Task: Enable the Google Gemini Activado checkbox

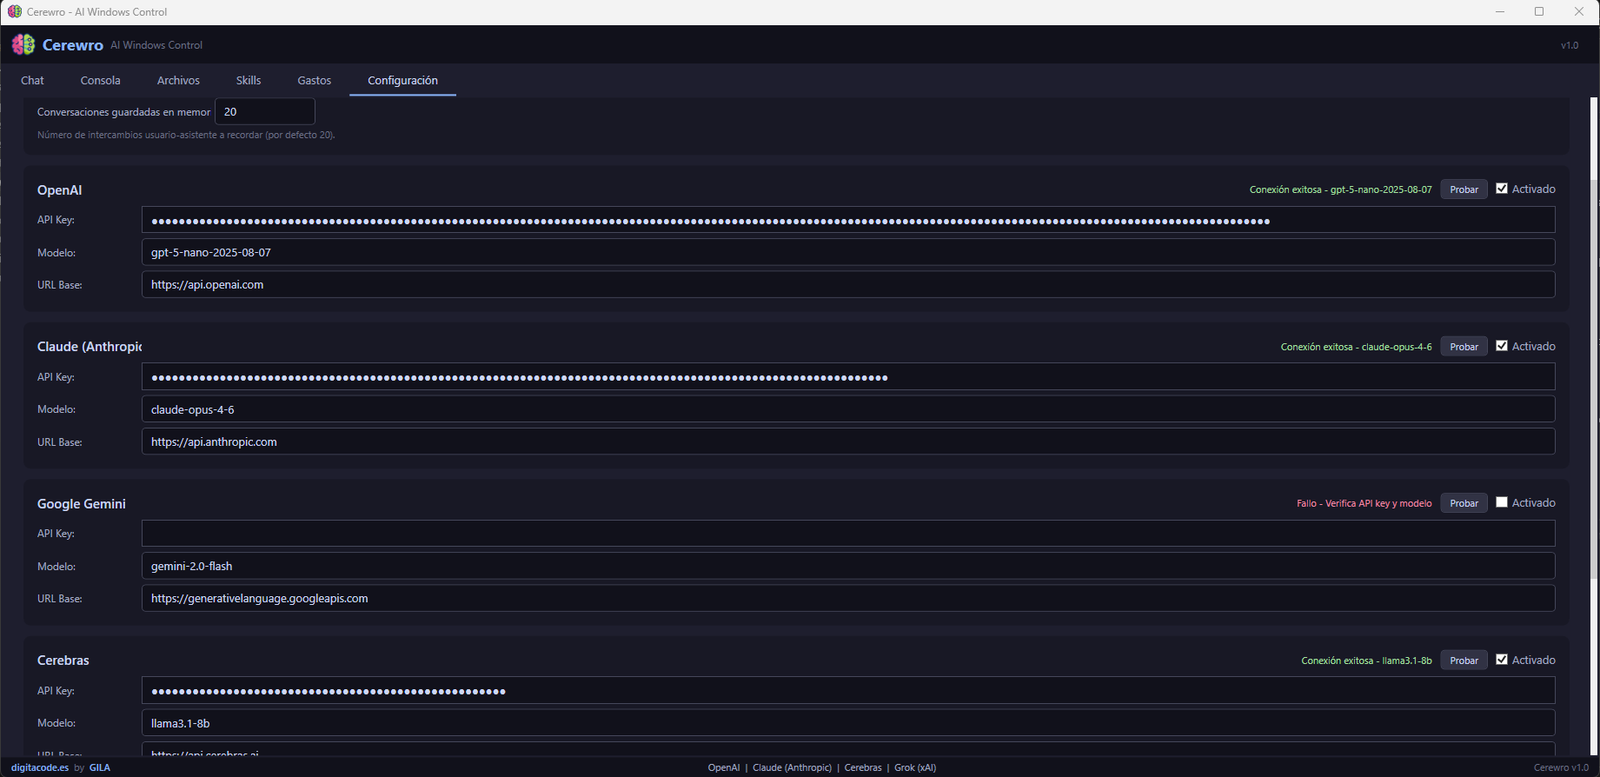Action: pyautogui.click(x=1501, y=503)
